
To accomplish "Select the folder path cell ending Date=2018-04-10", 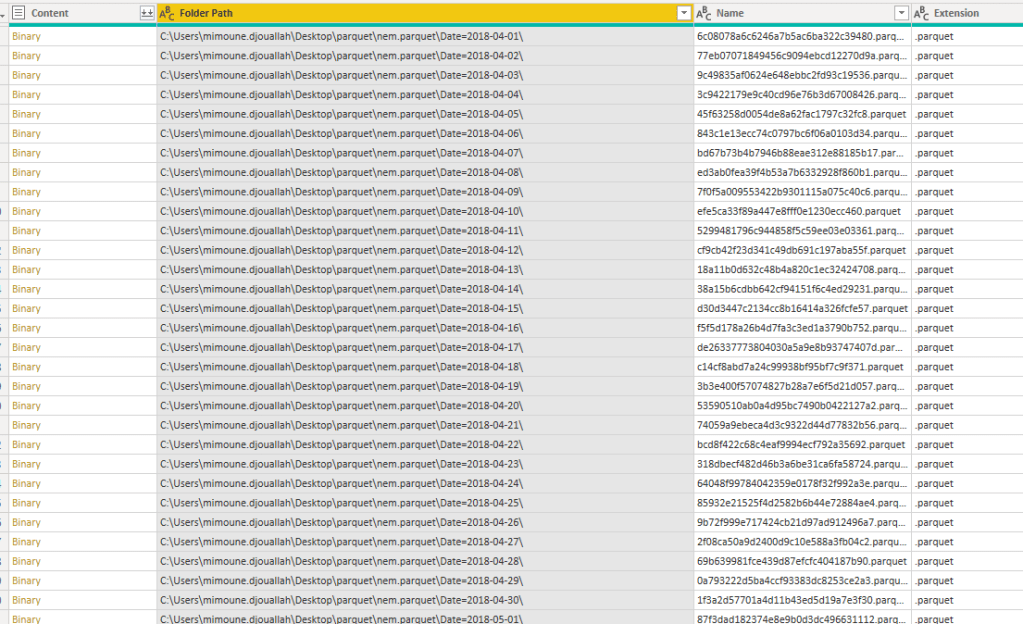I will (341, 211).
